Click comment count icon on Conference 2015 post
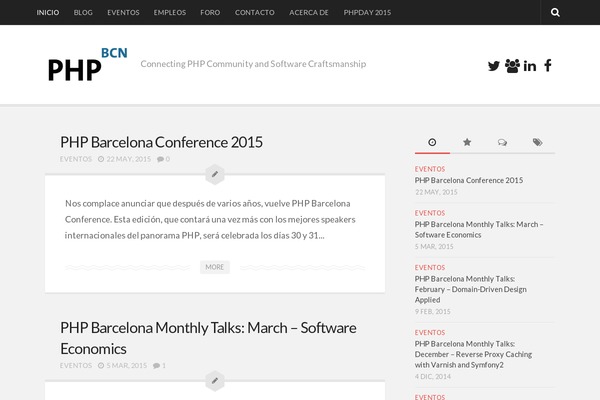Viewport: 600px width, 400px height. click(163, 159)
